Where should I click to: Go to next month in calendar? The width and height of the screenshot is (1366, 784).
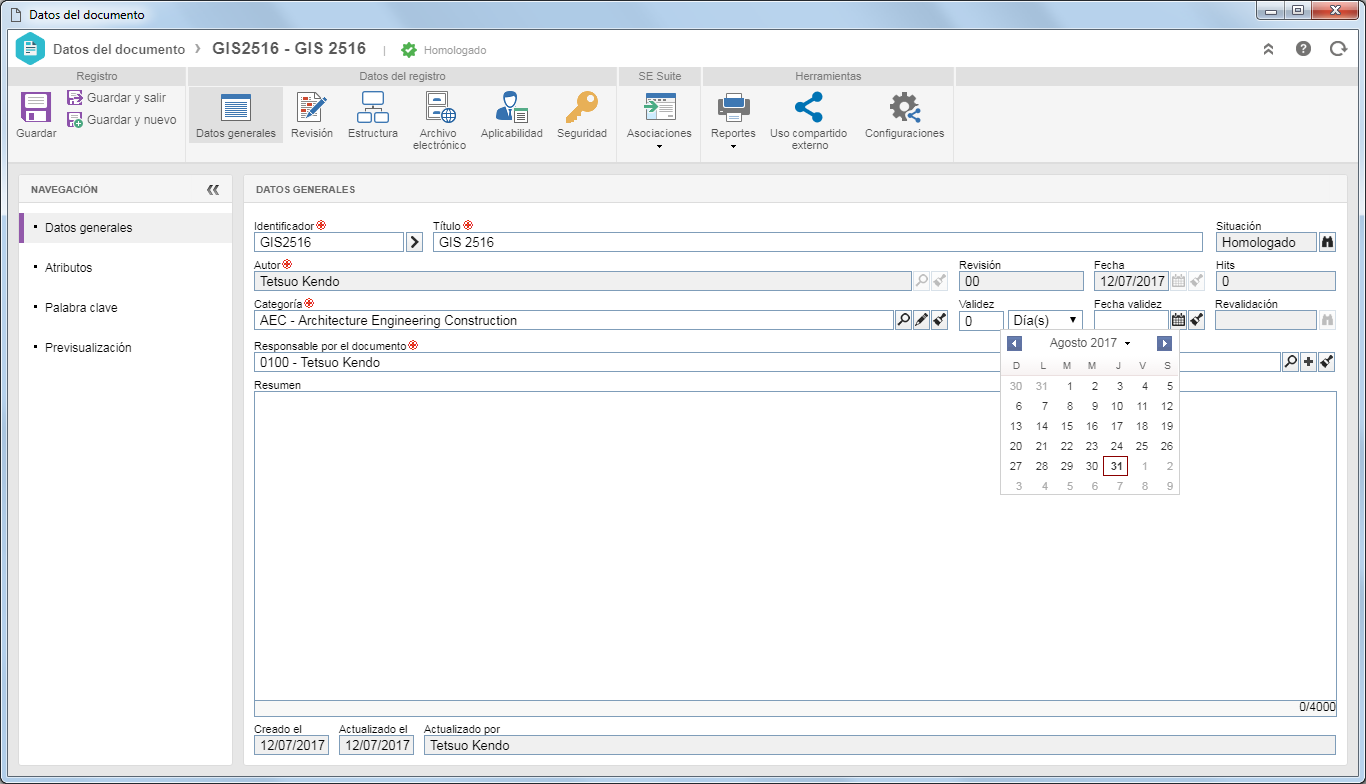1164,343
